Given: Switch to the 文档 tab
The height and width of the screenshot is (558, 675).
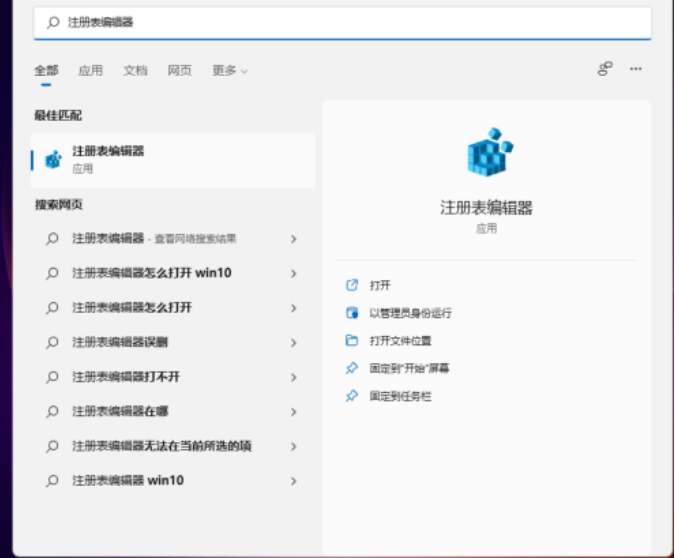Looking at the screenshot, I should pos(135,71).
